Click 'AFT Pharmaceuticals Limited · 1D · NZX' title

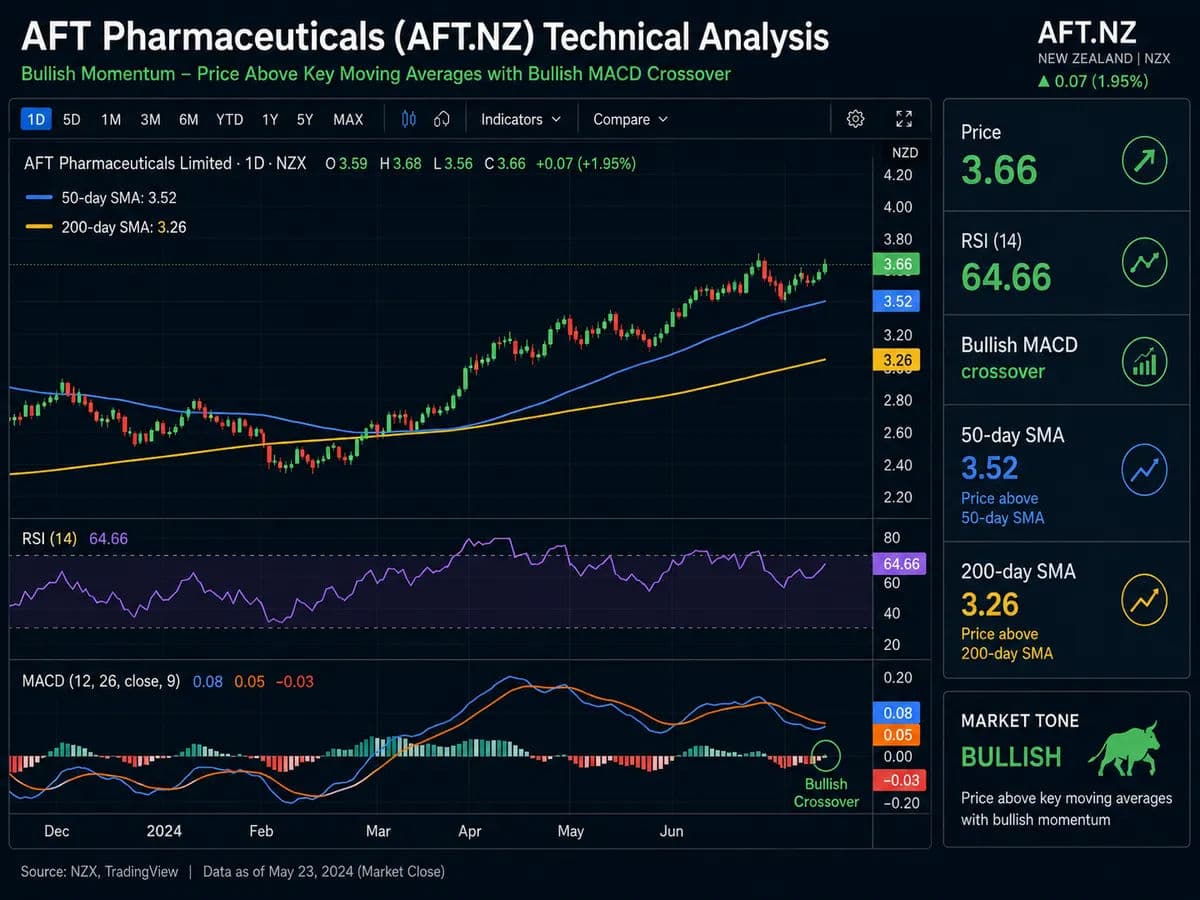(165, 163)
